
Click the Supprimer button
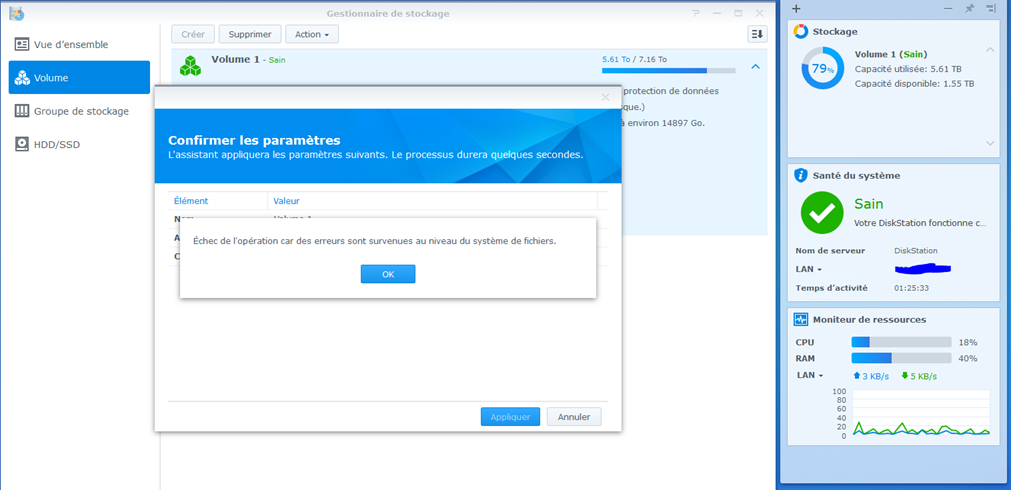click(250, 34)
